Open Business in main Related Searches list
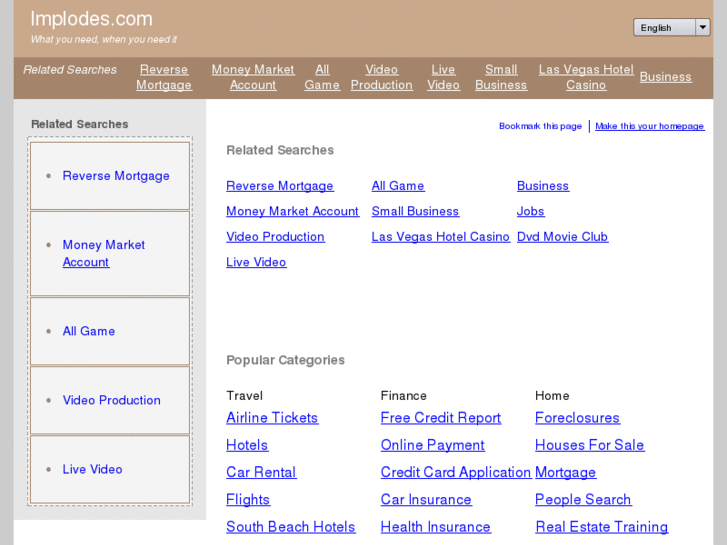Screen dimensions: 727x545 tap(543, 186)
